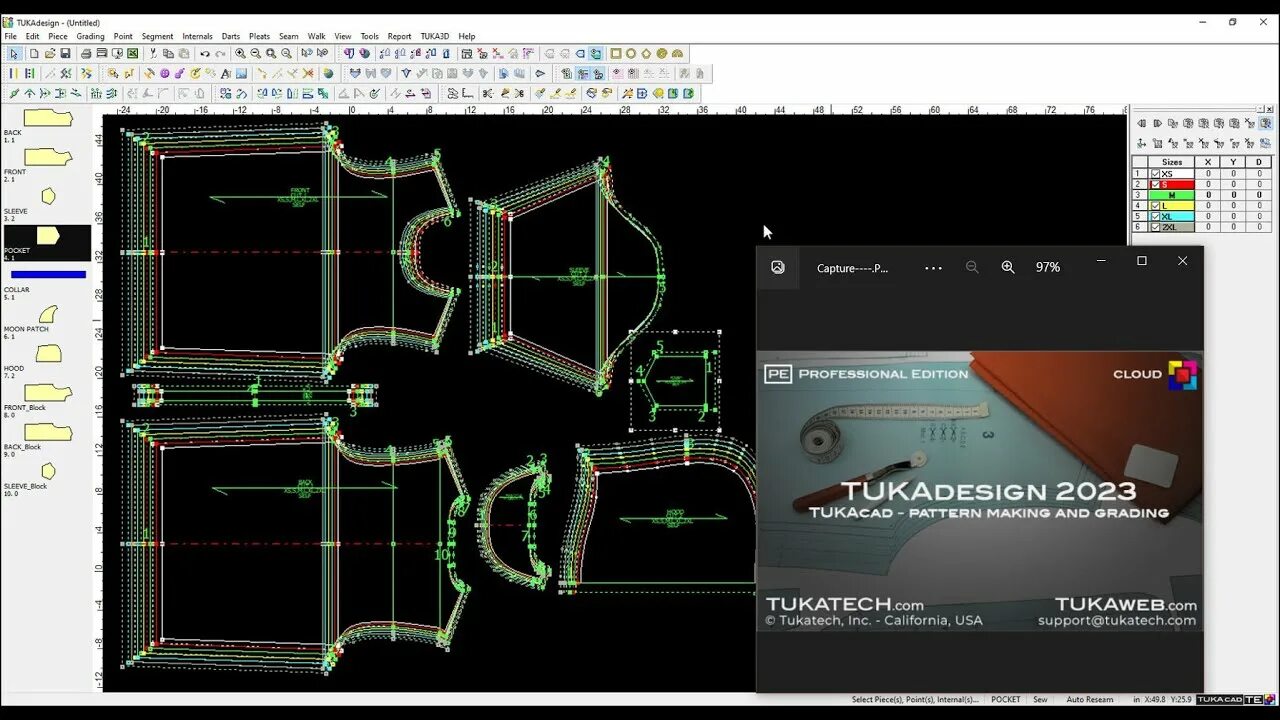Open the Darts menu
Image resolution: width=1280 pixels, height=720 pixels.
231,36
